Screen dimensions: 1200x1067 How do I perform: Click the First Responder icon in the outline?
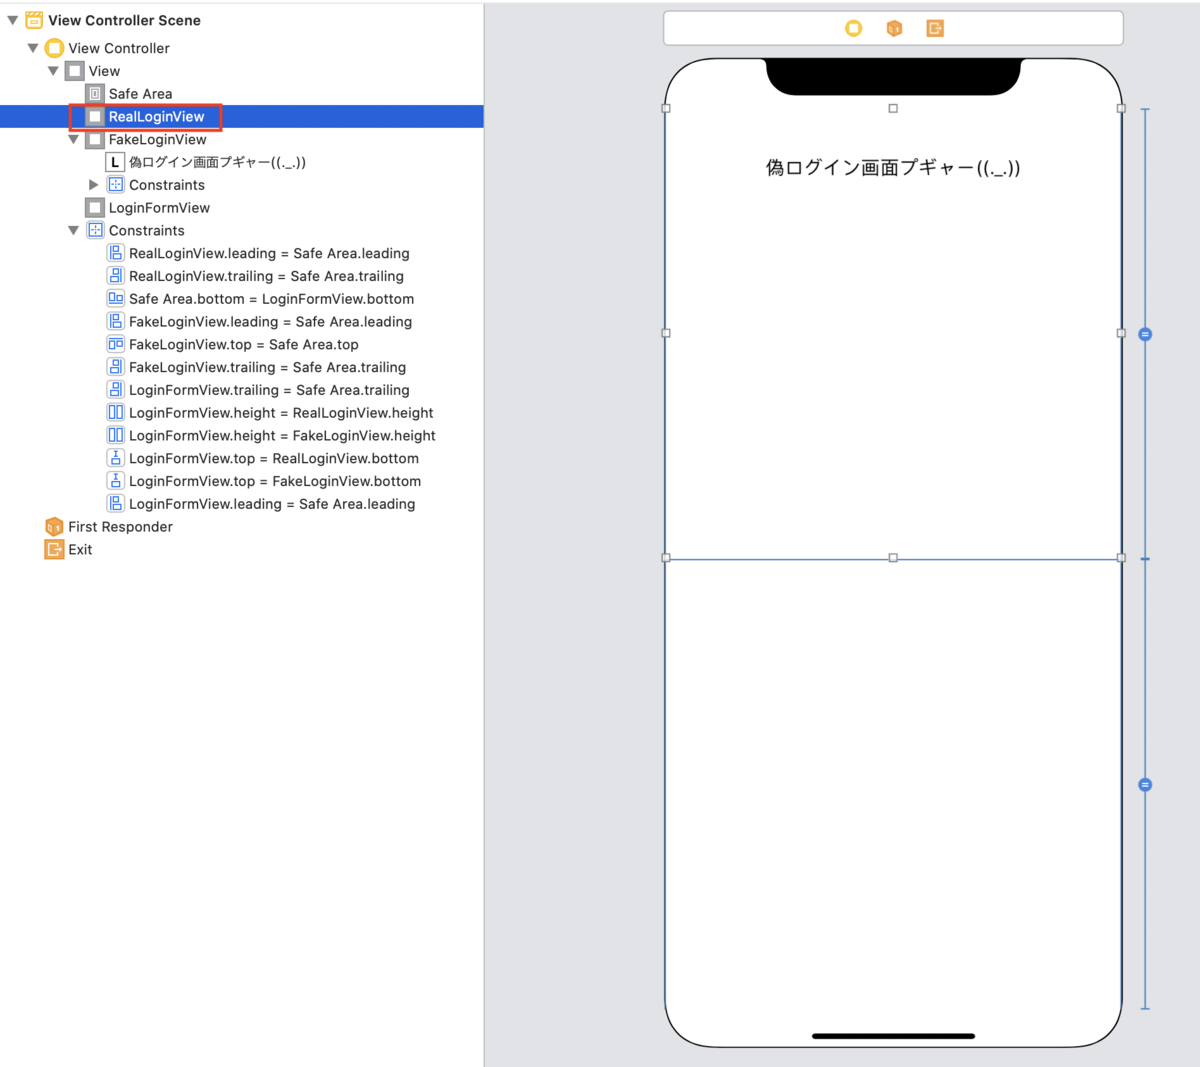pyautogui.click(x=53, y=526)
